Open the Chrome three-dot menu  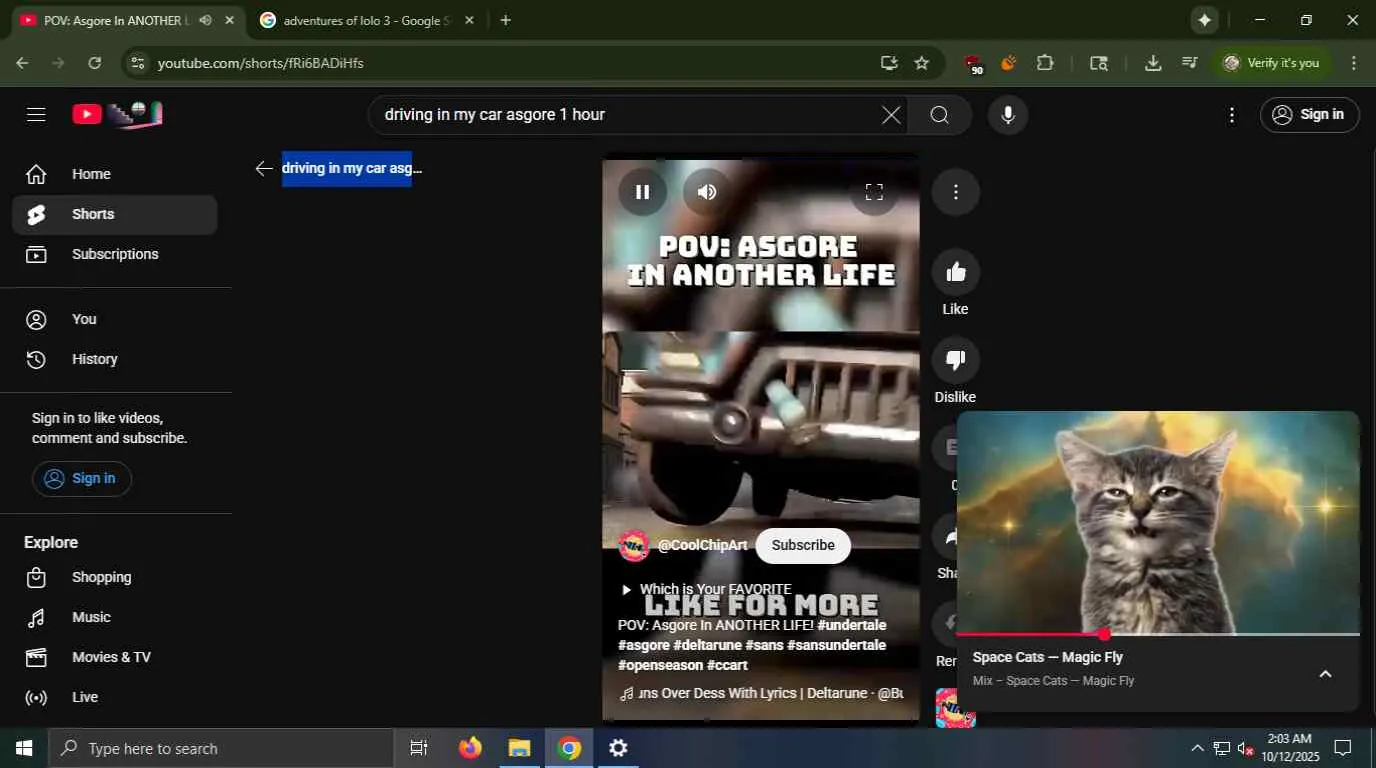pos(1354,63)
